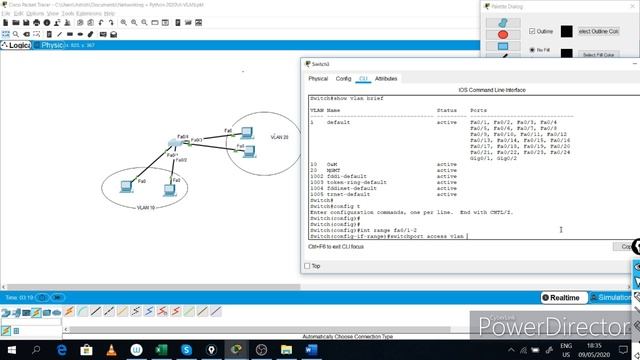
Task: Open the Options menu
Action: point(35,13)
